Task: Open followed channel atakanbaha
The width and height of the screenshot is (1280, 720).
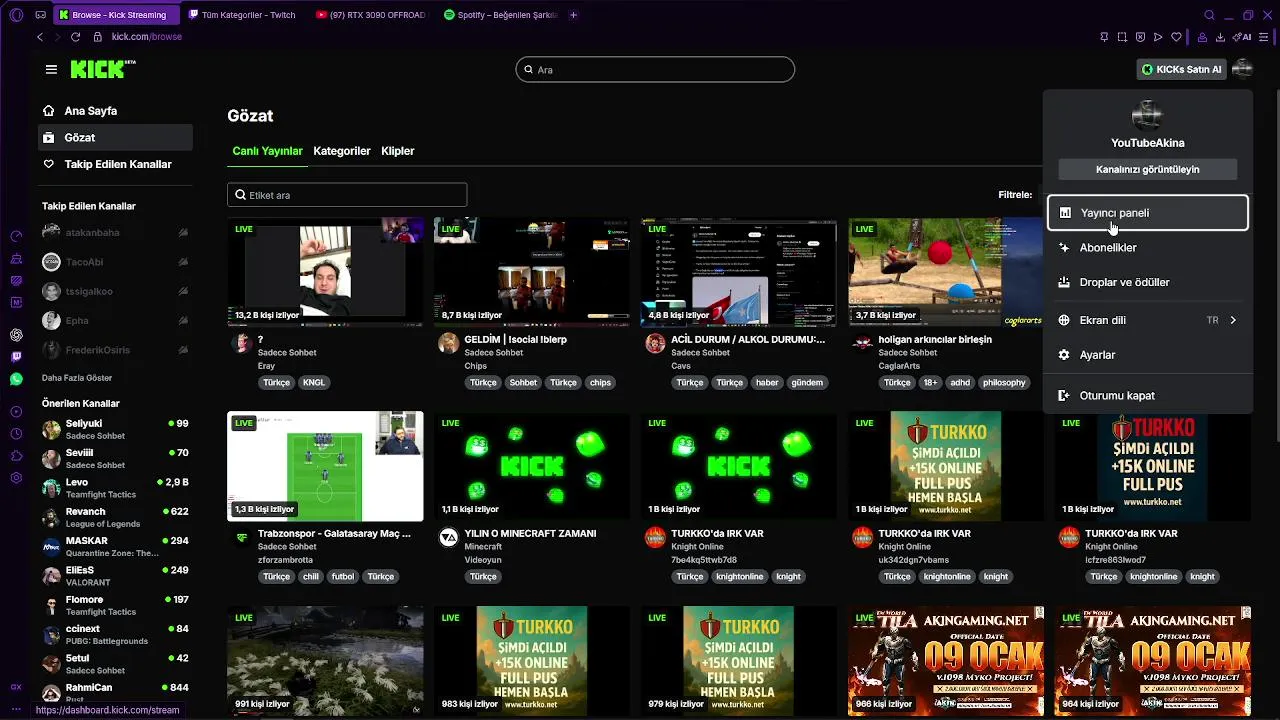Action: click(x=116, y=232)
